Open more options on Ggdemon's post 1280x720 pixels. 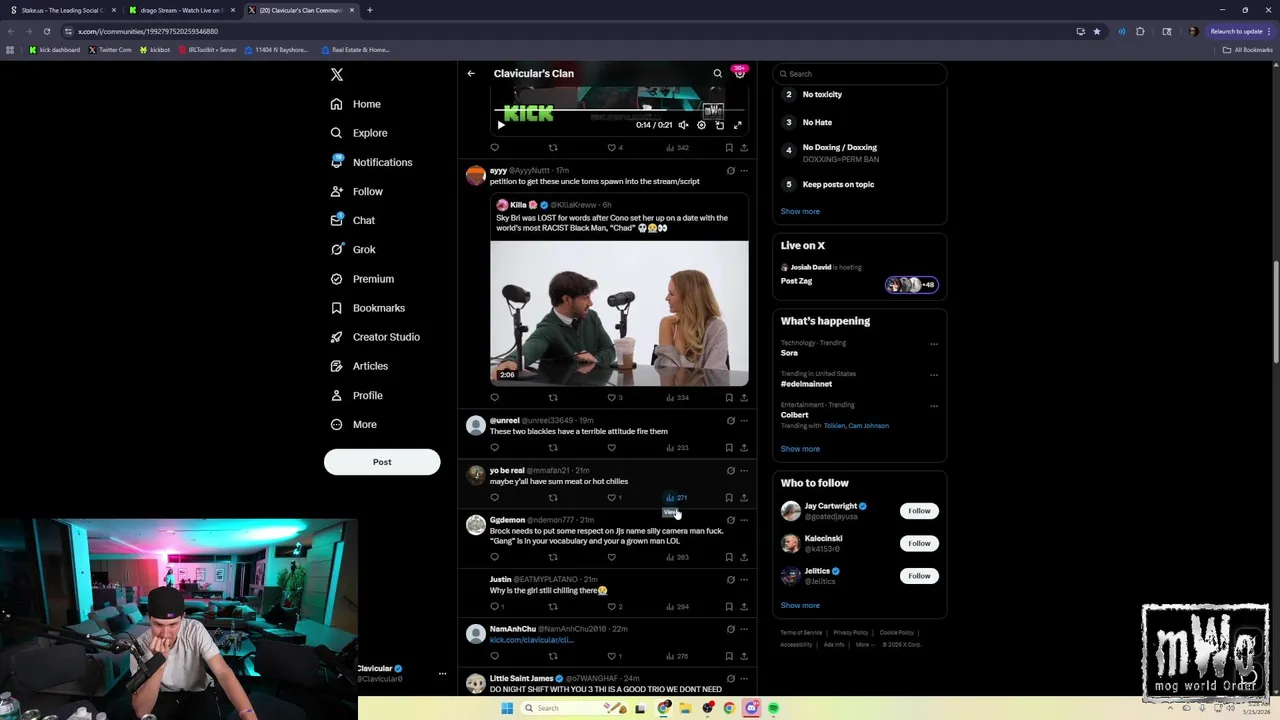tap(744, 520)
